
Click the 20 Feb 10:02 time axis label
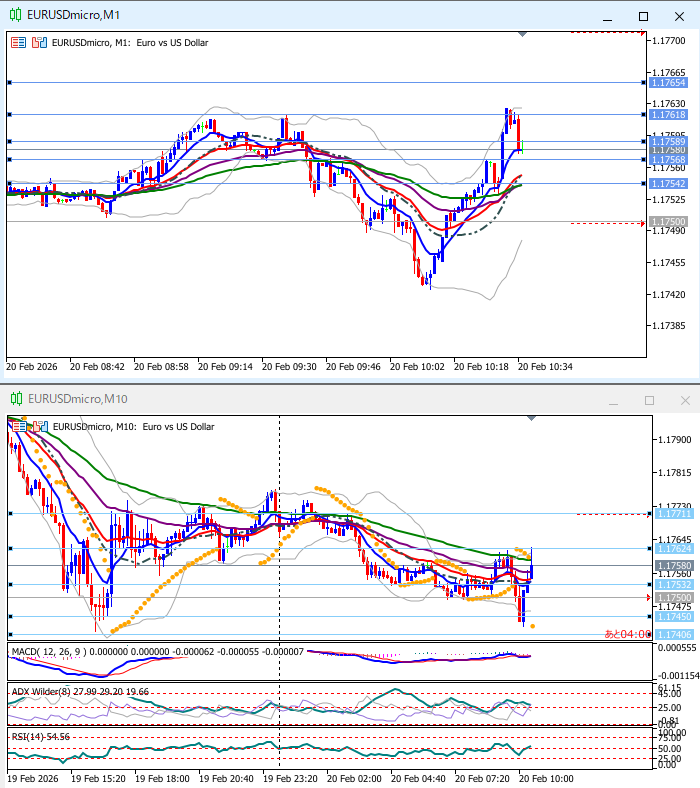pos(417,367)
